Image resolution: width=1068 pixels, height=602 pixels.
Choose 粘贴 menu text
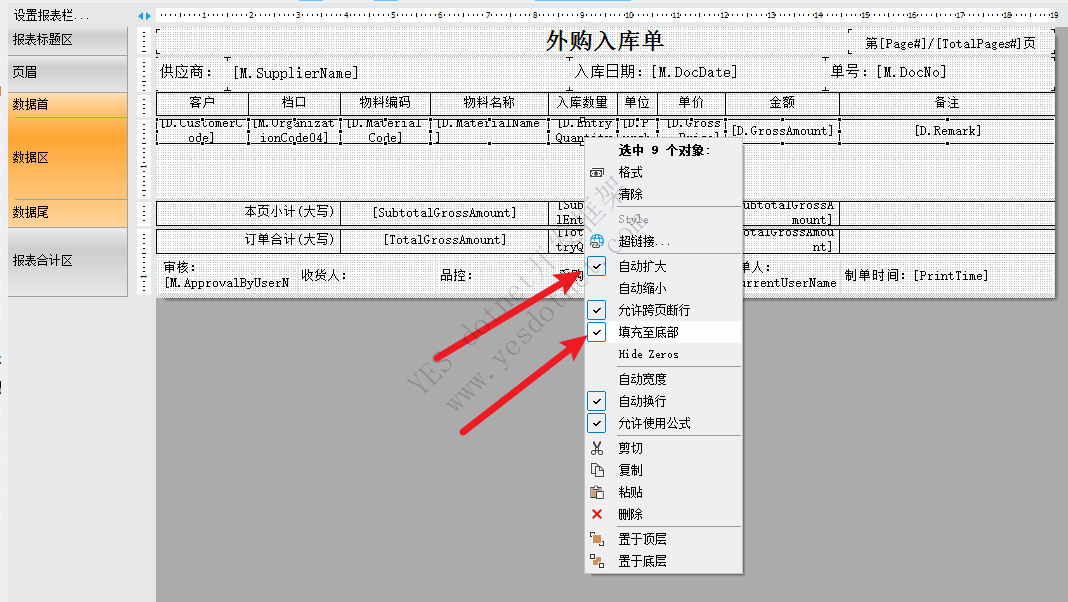(630, 492)
